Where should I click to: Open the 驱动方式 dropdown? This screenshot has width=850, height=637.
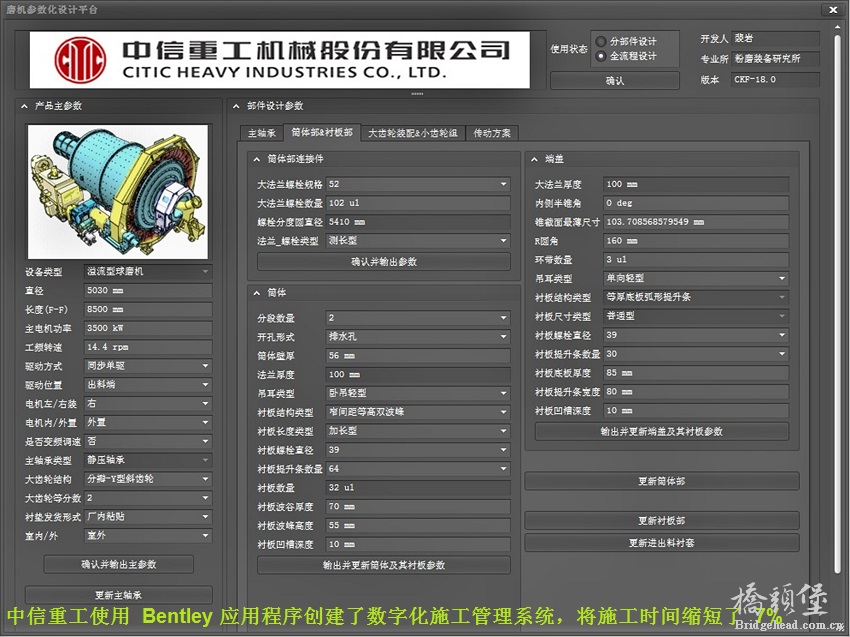tap(148, 366)
